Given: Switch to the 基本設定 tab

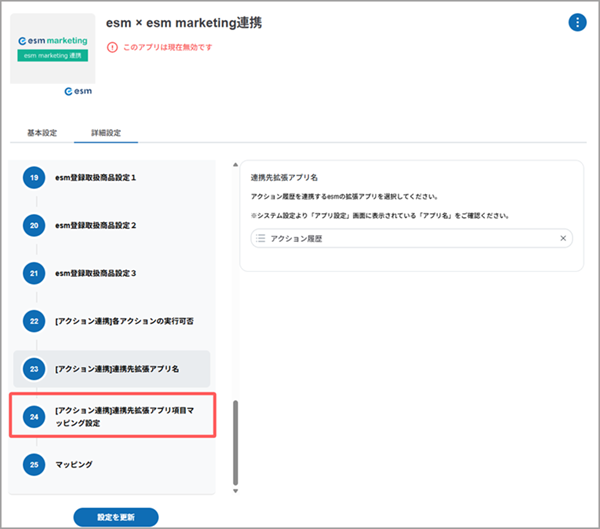Looking at the screenshot, I should click(41, 132).
